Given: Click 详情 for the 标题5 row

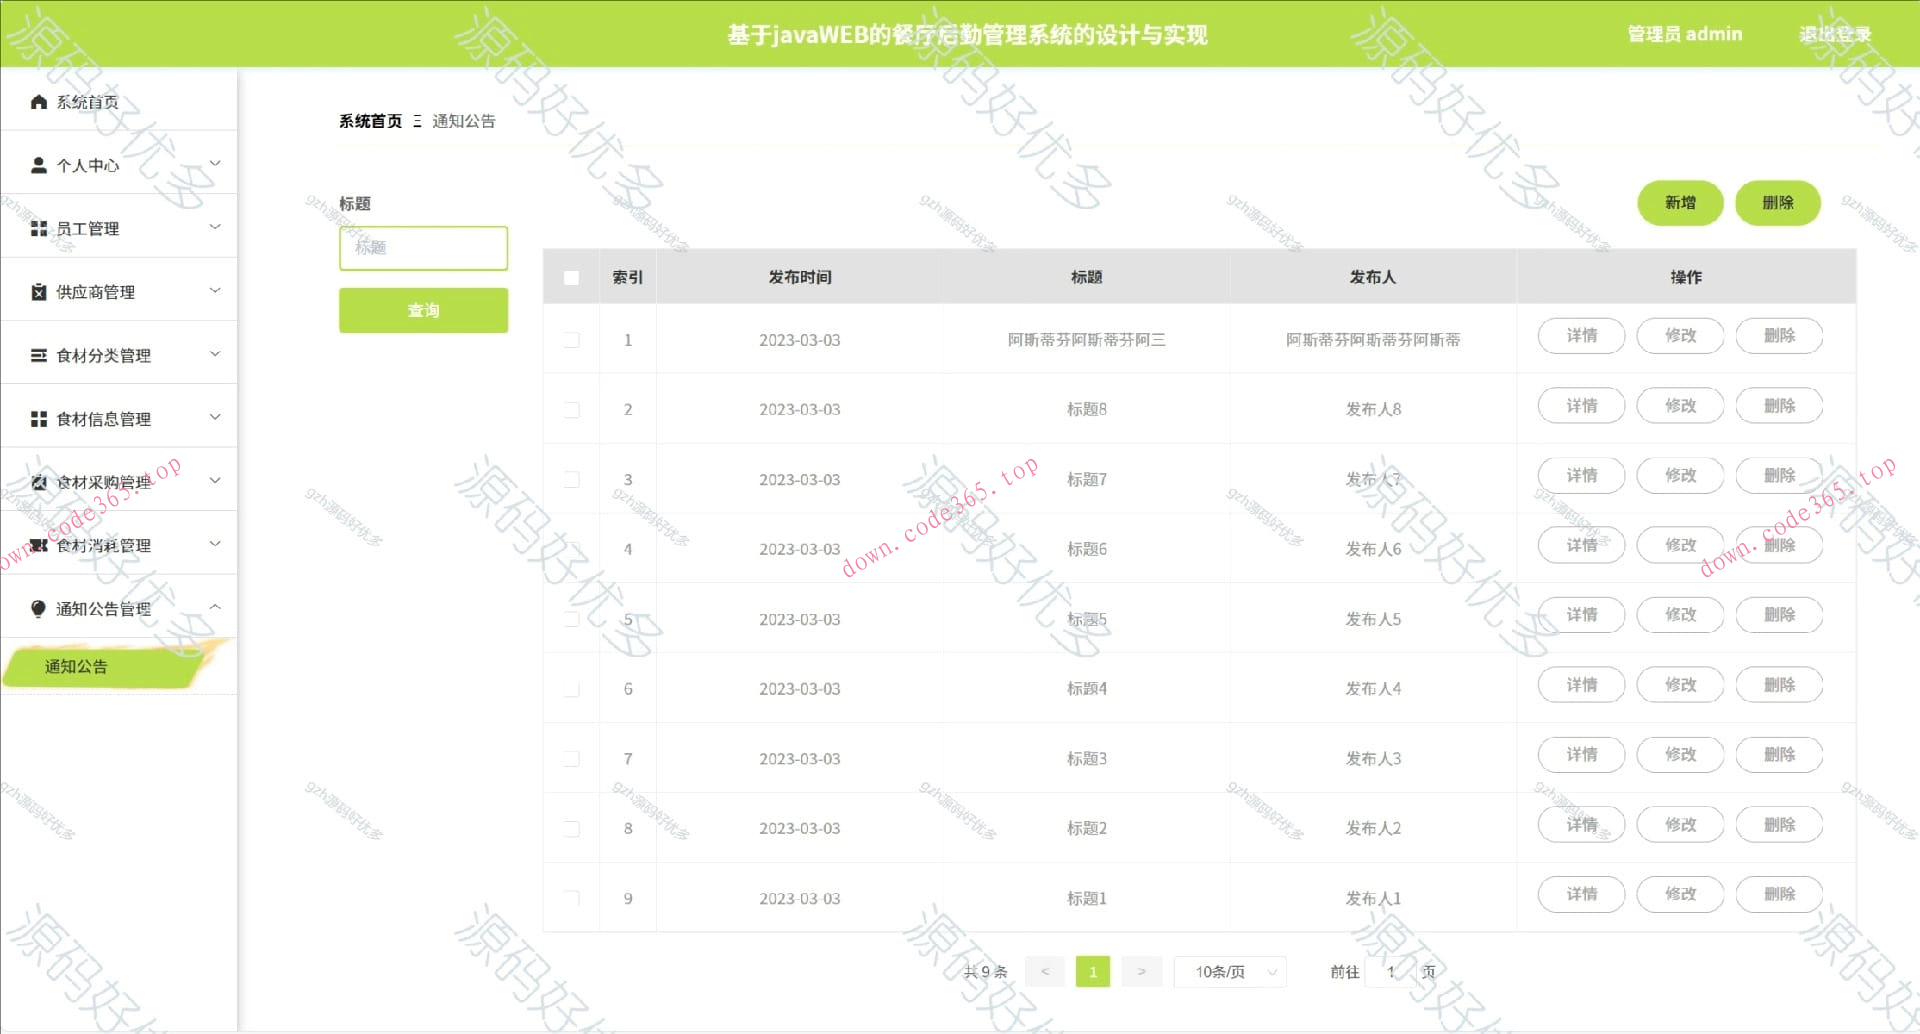Looking at the screenshot, I should tap(1580, 615).
